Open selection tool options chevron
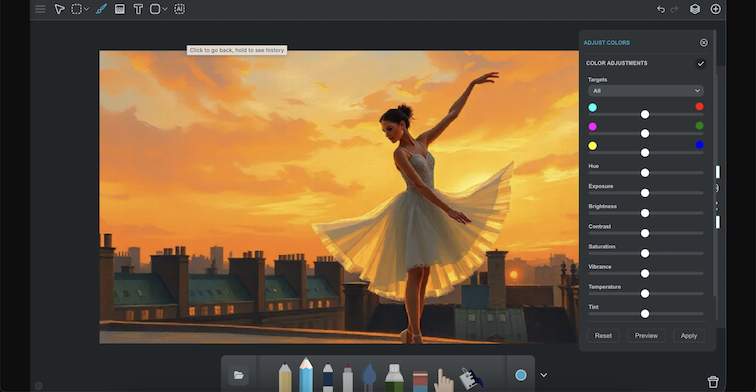The height and width of the screenshot is (392, 756). [x=86, y=9]
